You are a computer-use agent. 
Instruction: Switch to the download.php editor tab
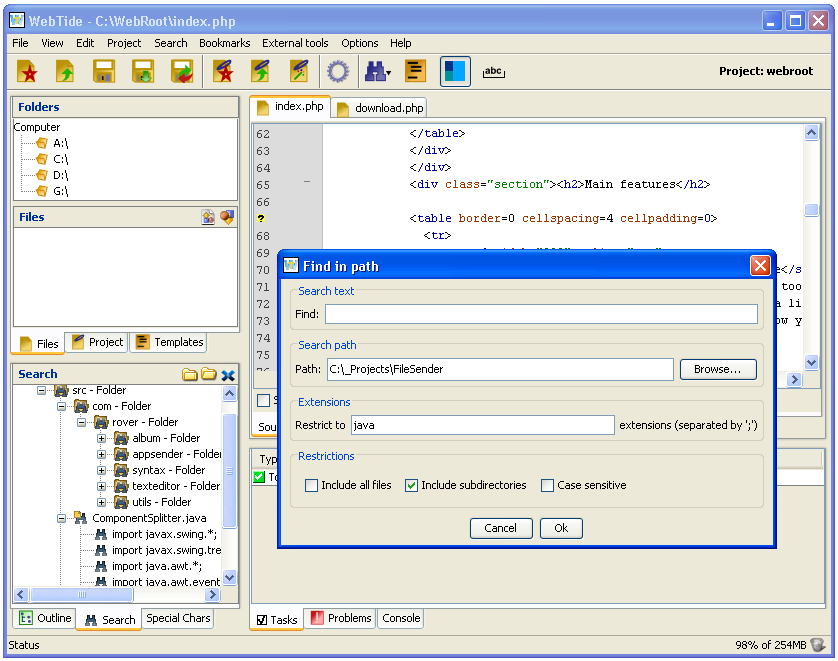point(380,108)
